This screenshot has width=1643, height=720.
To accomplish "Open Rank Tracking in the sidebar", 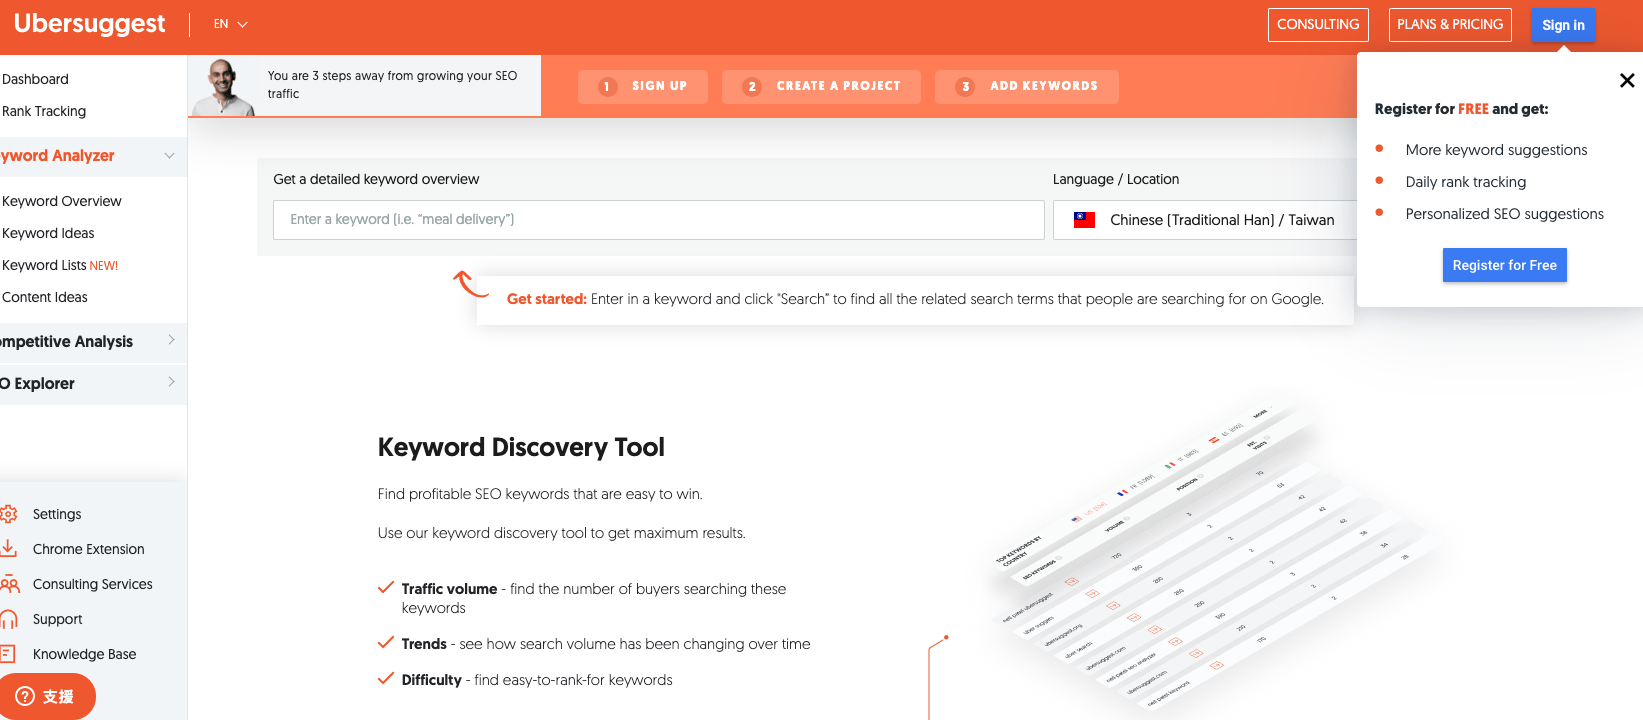I will tap(44, 111).
